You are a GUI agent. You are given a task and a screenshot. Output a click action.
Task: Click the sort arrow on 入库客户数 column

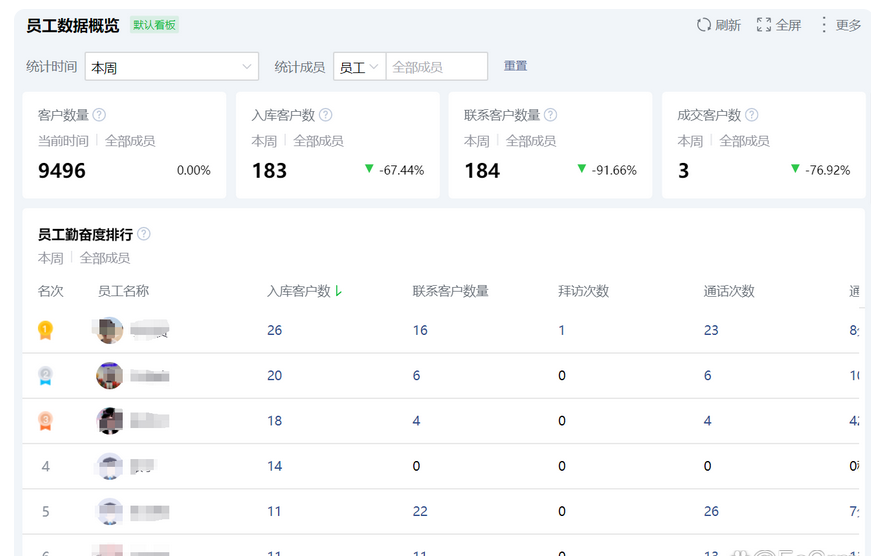[x=339, y=291]
